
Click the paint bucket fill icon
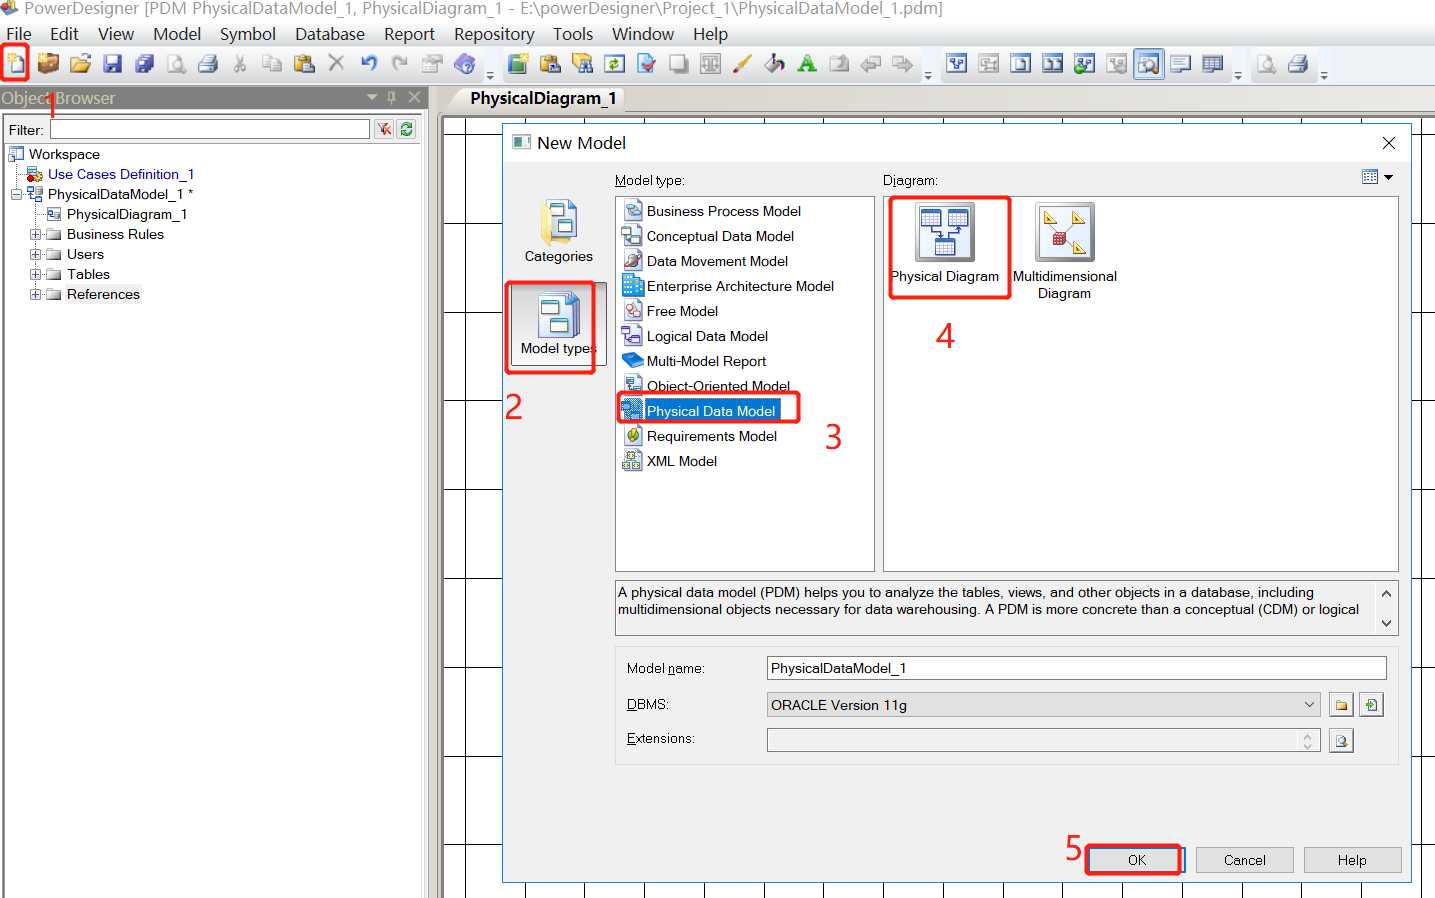point(774,64)
